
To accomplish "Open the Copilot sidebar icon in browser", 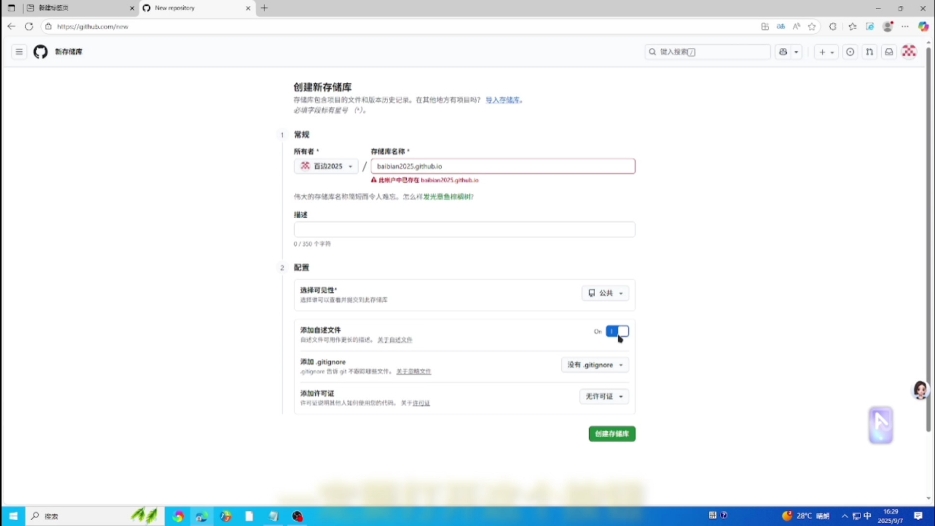I will (923, 26).
